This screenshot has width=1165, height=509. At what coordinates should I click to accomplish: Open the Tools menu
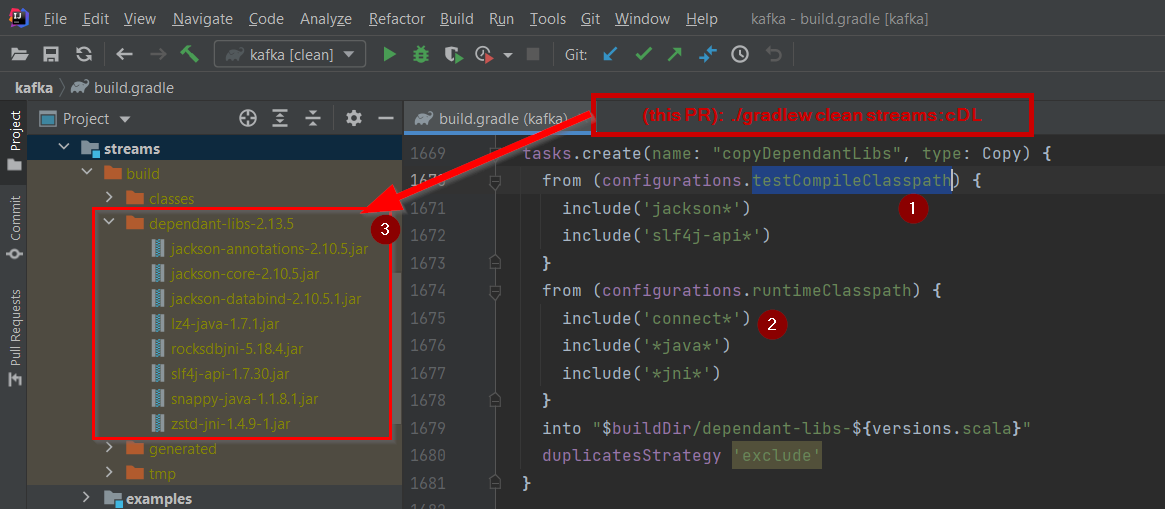point(548,19)
